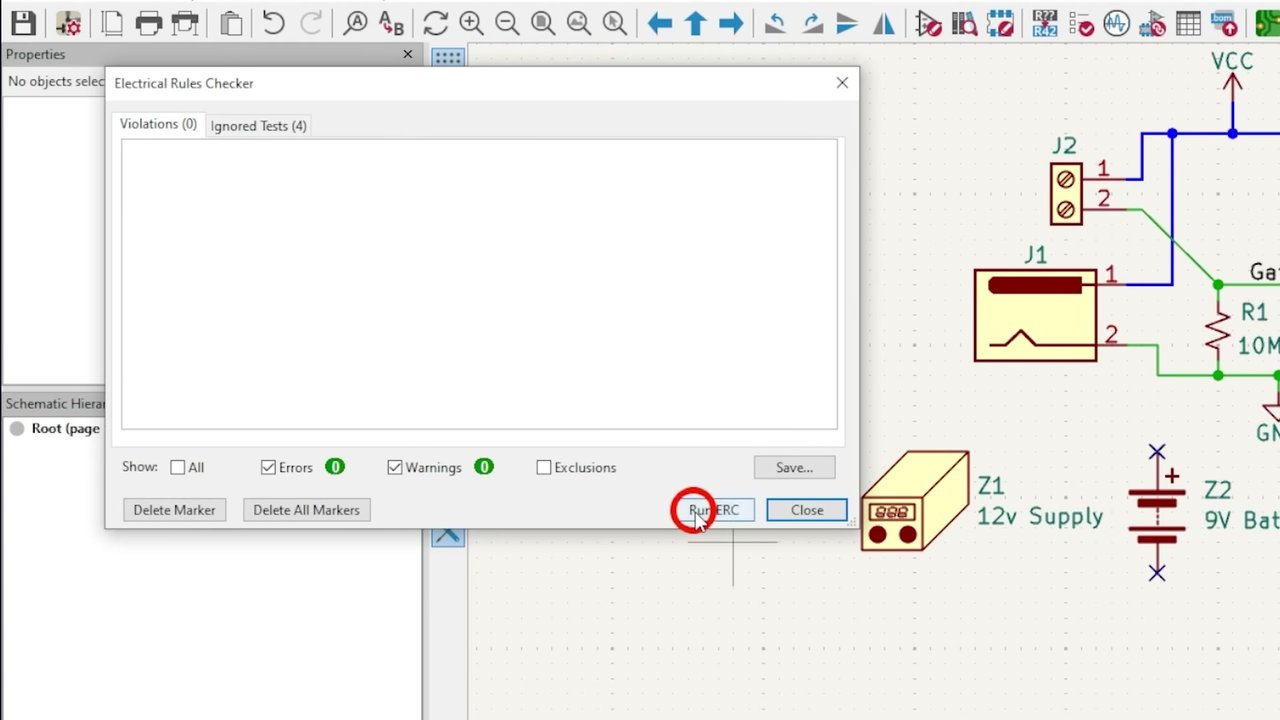Click the Save... button
This screenshot has height=720, width=1280.
pyautogui.click(x=794, y=467)
